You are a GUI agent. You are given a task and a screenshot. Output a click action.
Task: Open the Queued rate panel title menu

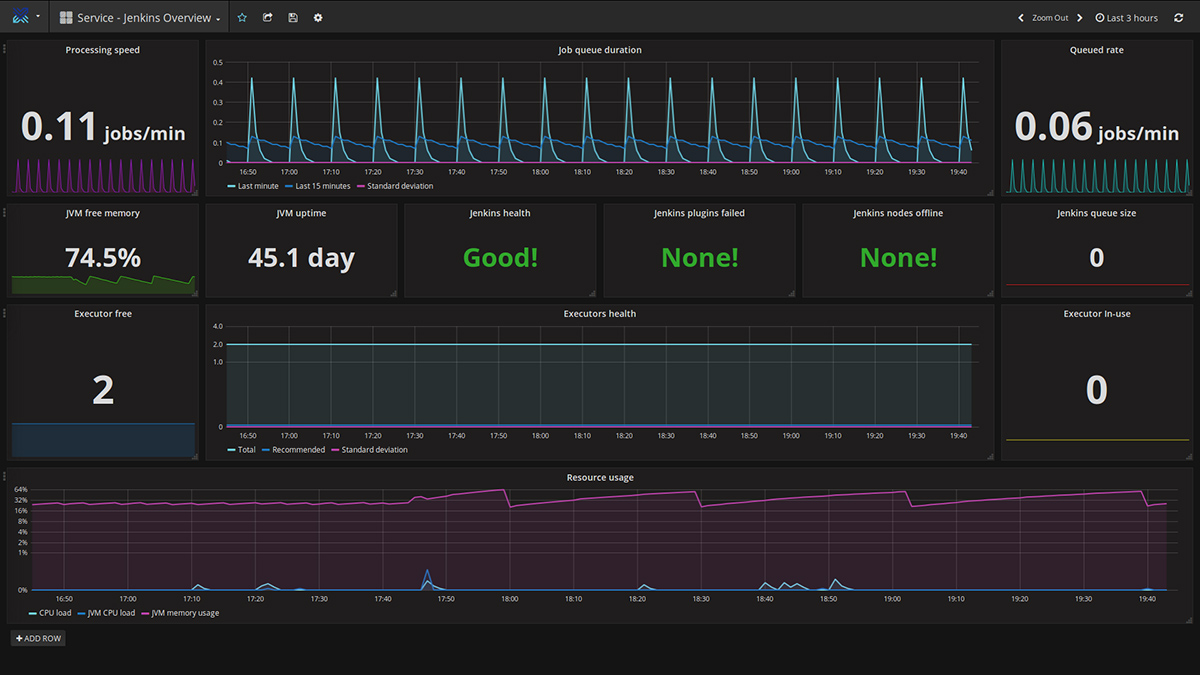[1097, 50]
